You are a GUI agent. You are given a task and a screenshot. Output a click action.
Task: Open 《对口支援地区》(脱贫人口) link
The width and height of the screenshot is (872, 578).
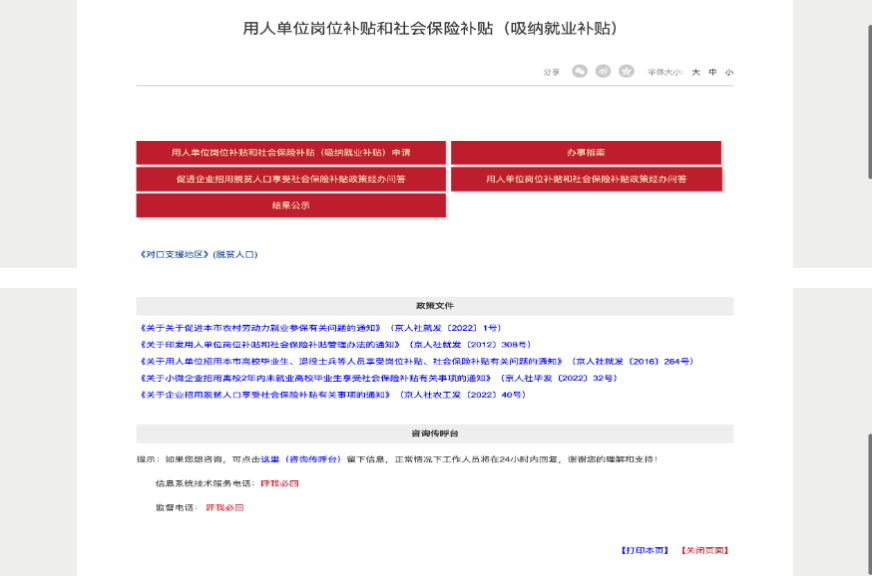coord(199,255)
